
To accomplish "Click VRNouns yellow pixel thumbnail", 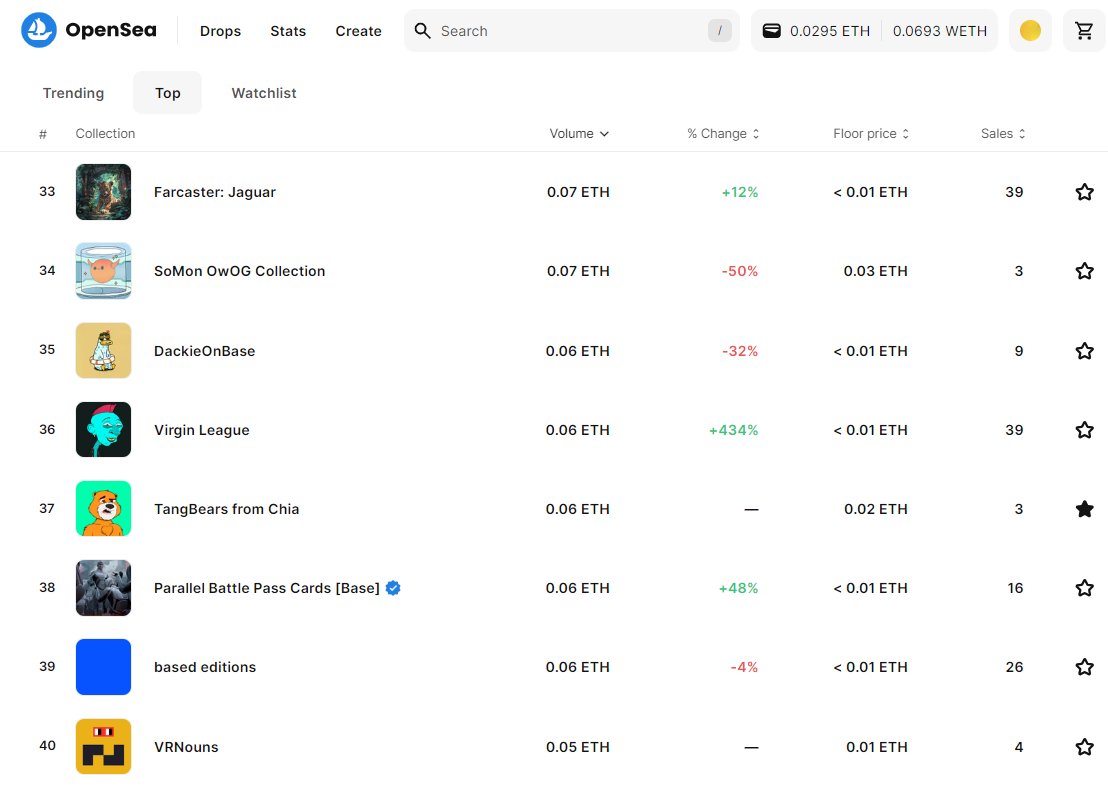I will 103,747.
